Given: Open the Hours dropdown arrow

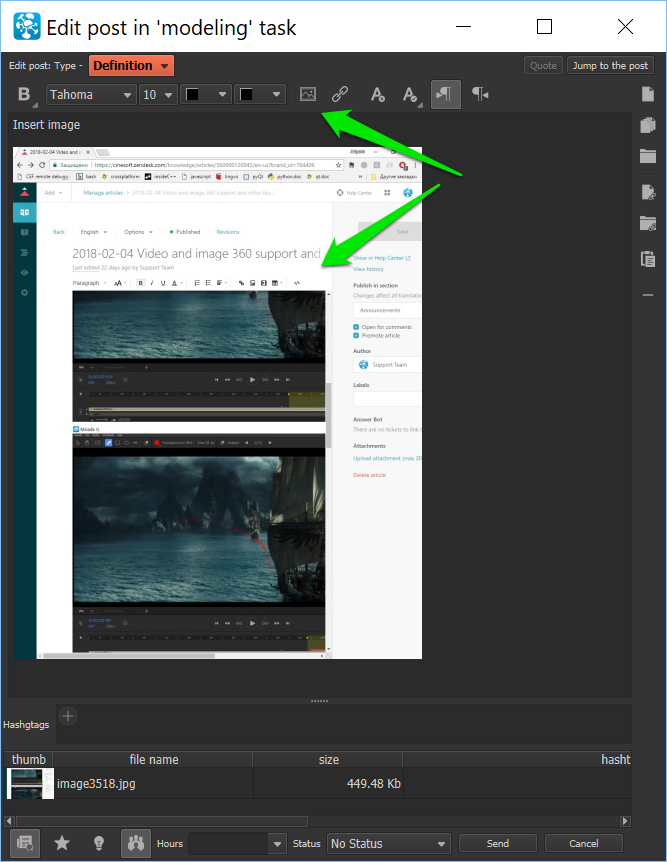Looking at the screenshot, I should click(277, 843).
